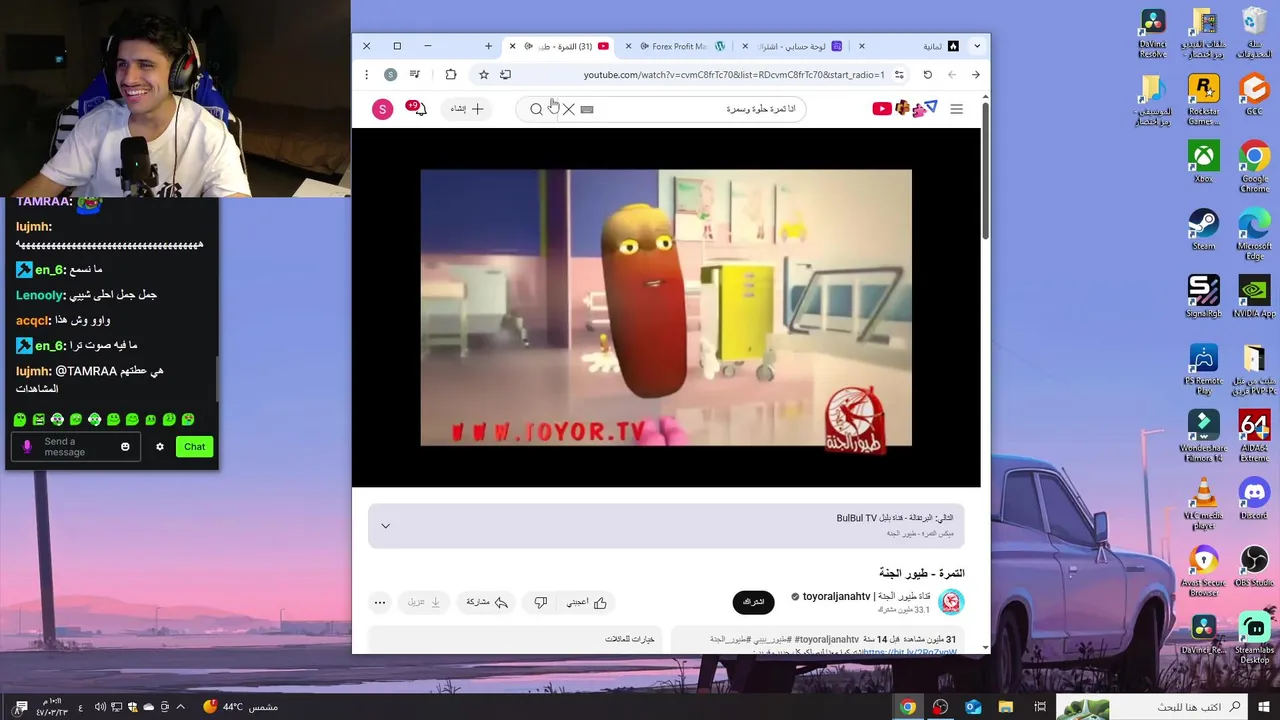The height and width of the screenshot is (720, 1280).
Task: Click Outlook icon in Windows taskbar
Action: [973, 707]
